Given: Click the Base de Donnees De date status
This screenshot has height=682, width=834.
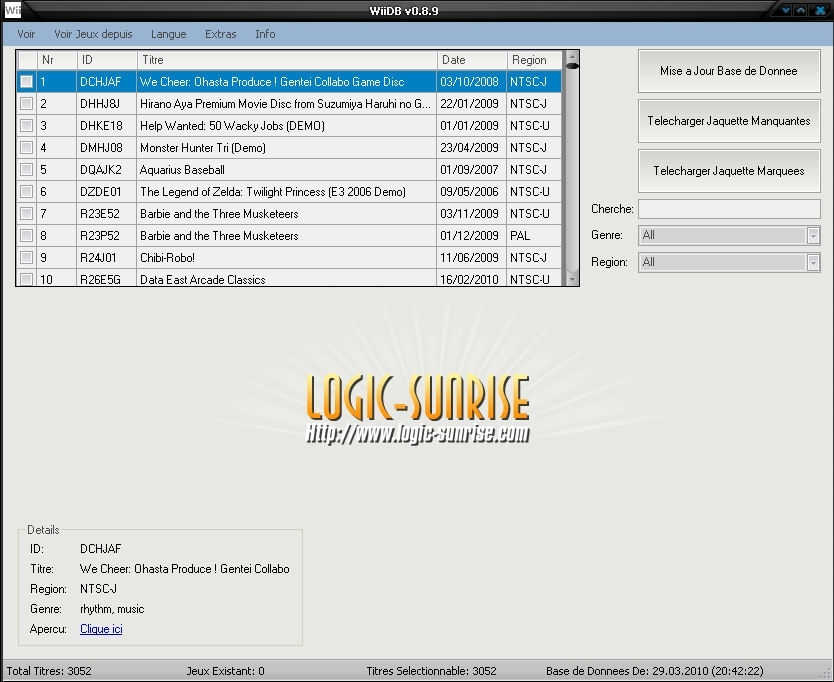Looking at the screenshot, I should pyautogui.click(x=655, y=671).
